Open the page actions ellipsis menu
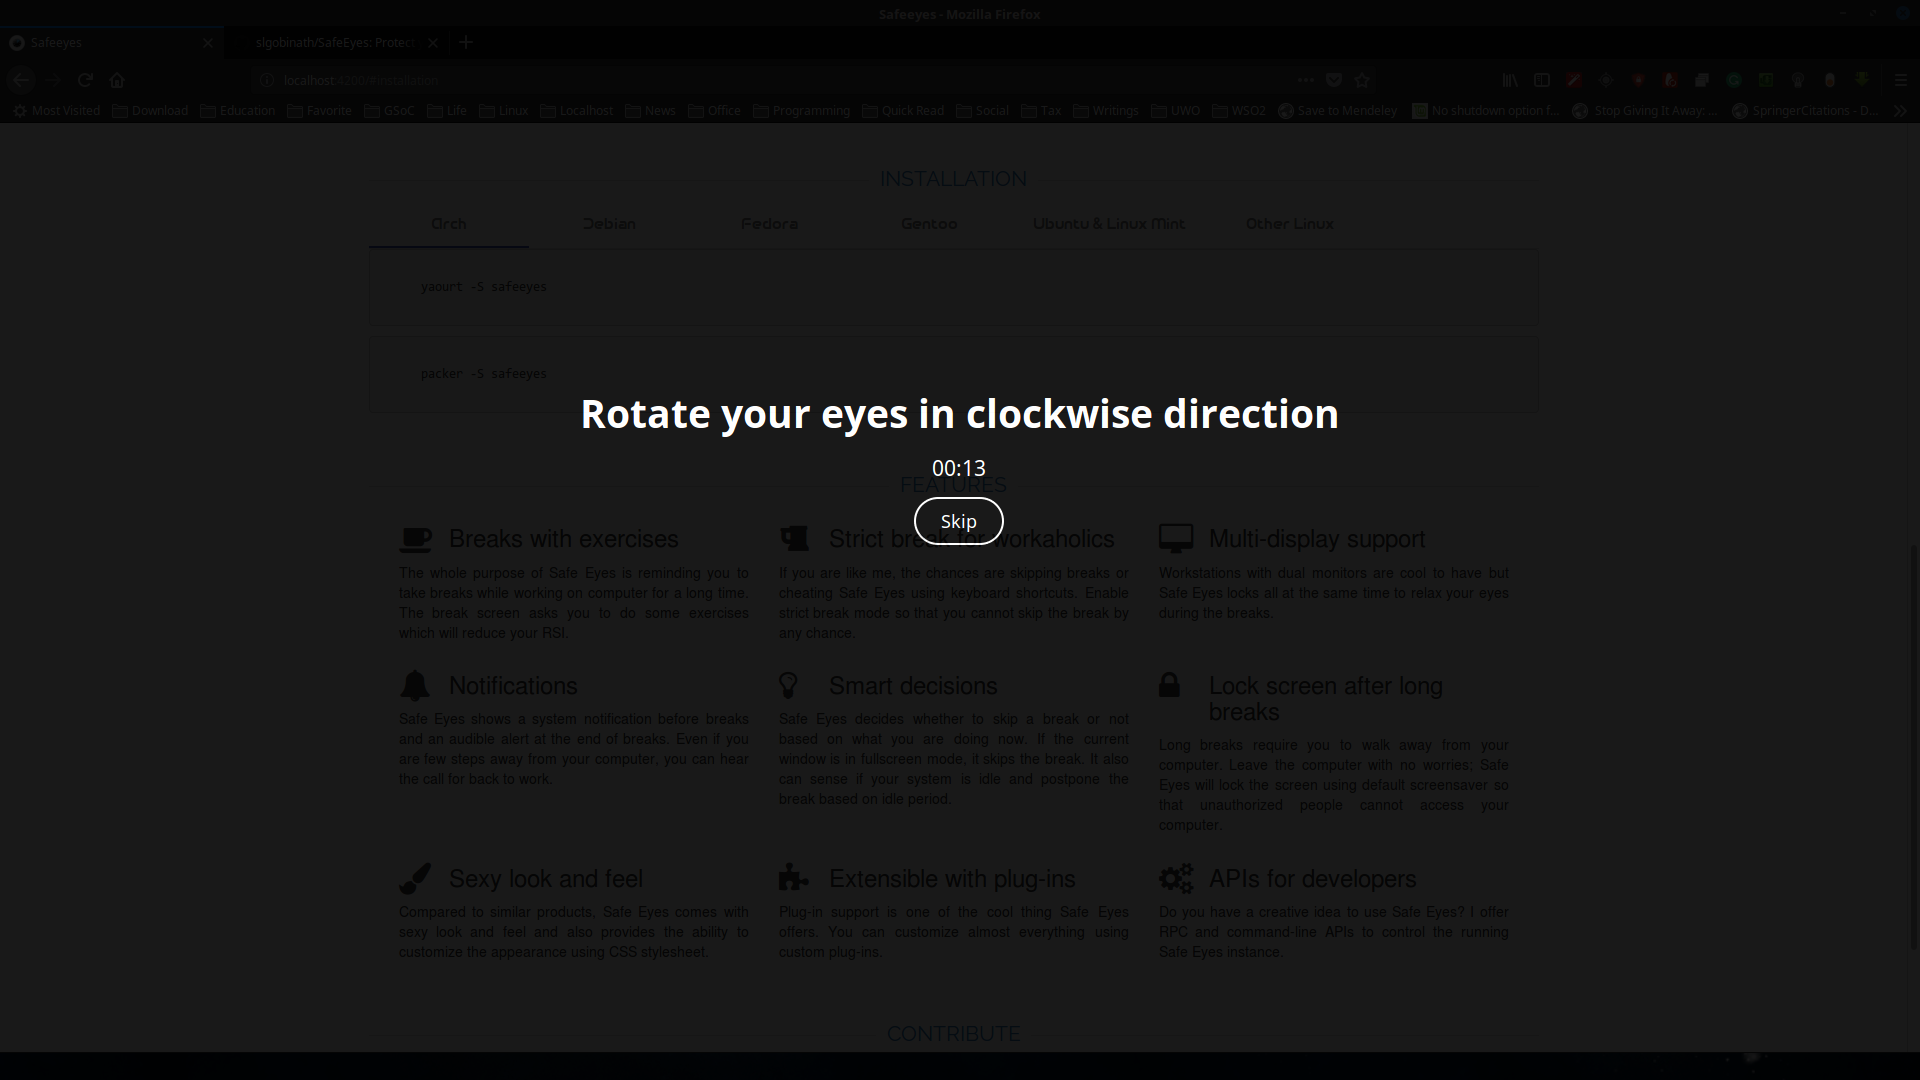This screenshot has width=1920, height=1080. coord(1305,80)
